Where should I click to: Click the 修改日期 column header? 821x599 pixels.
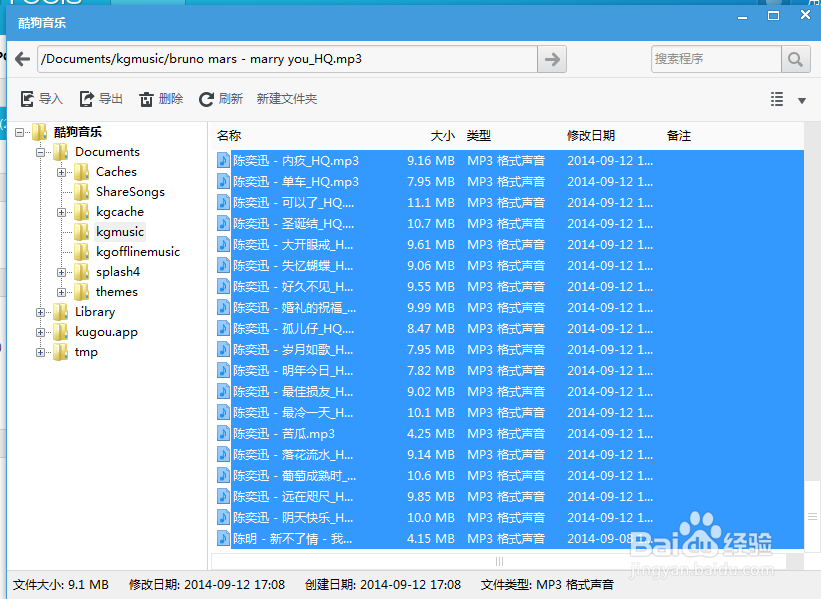point(591,136)
